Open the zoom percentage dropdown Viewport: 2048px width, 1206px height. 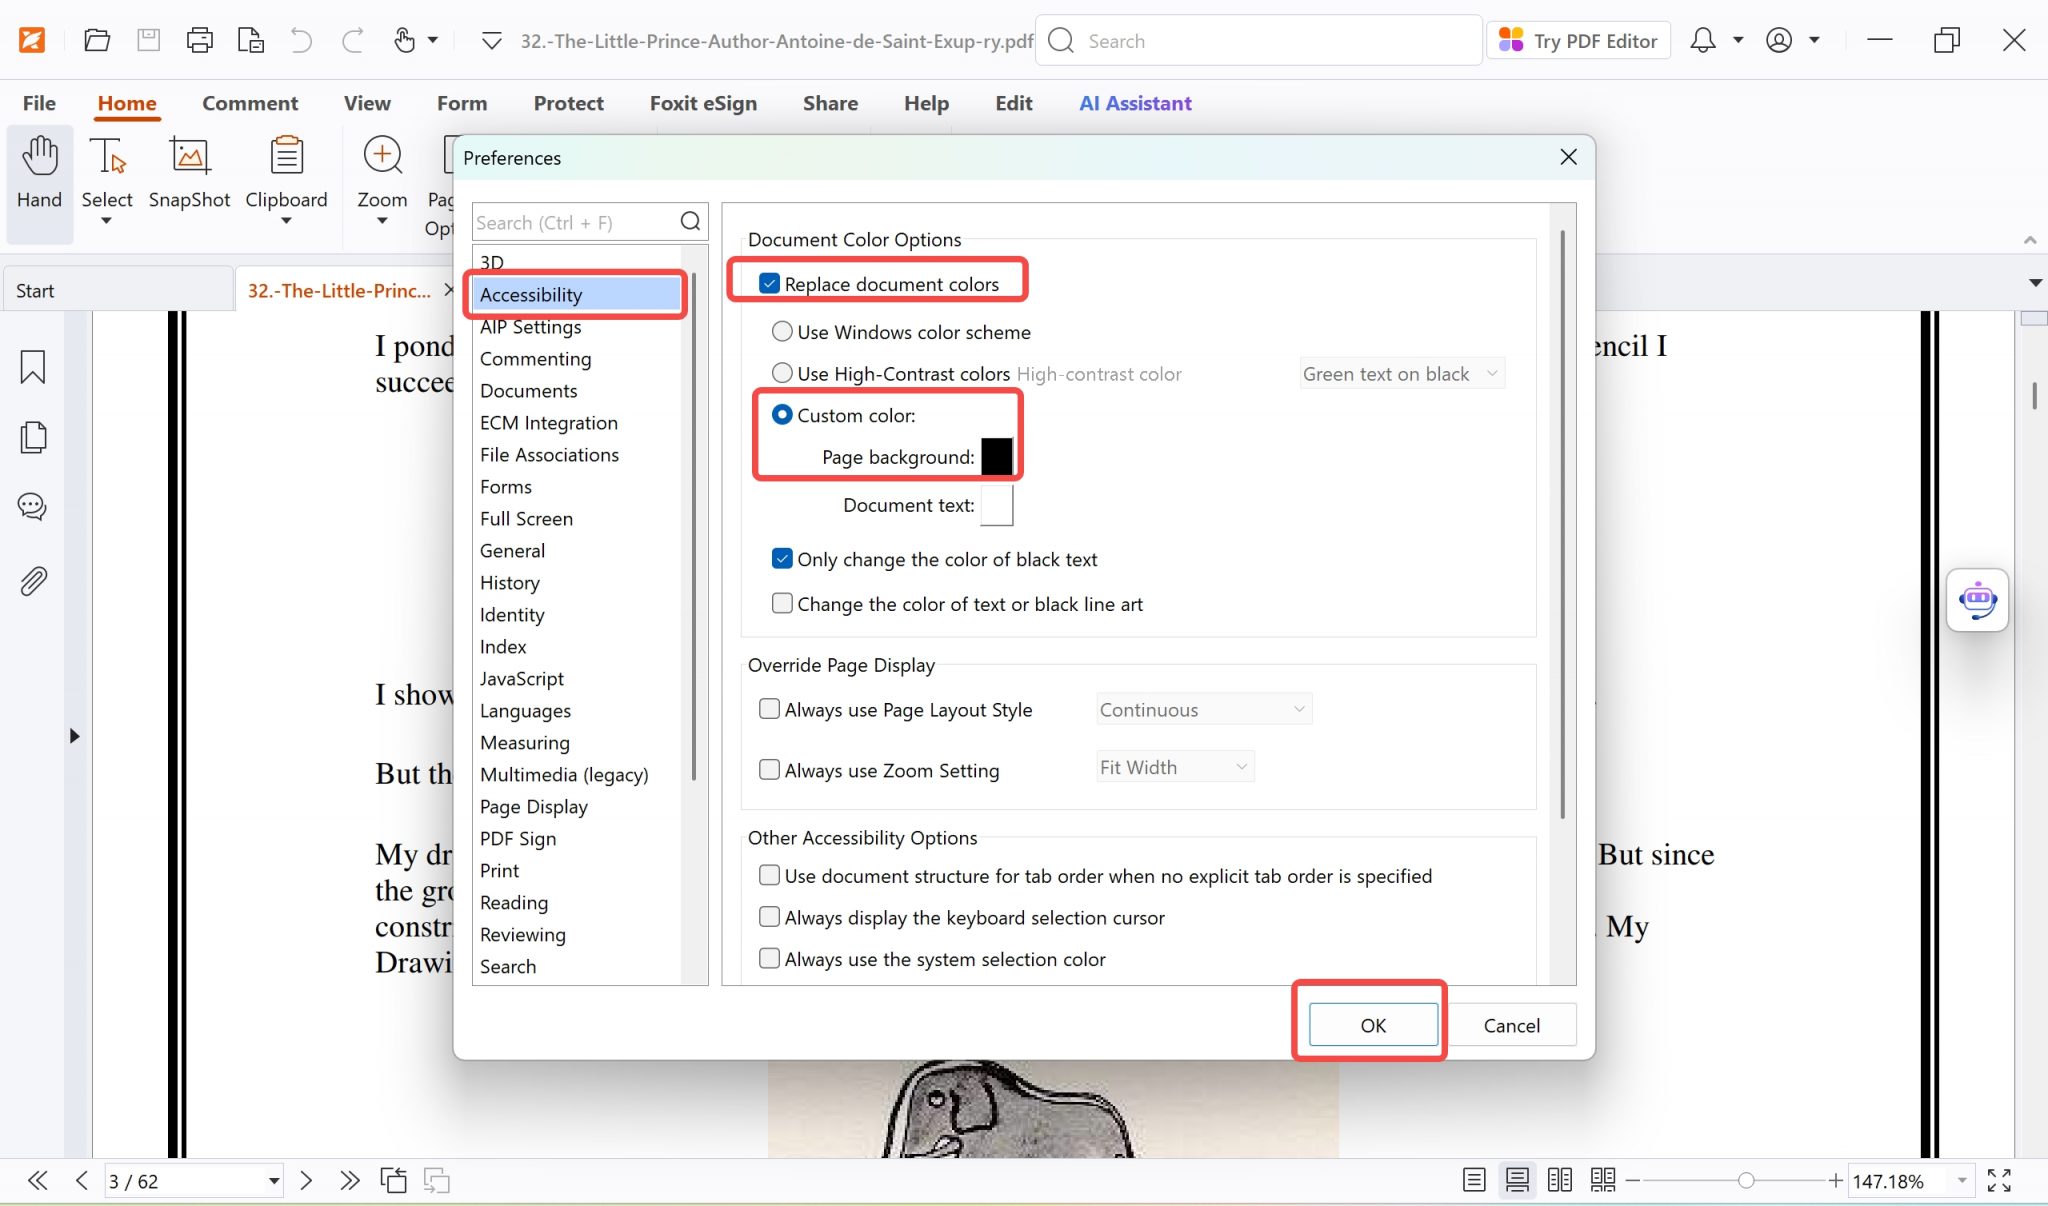coord(1962,1181)
